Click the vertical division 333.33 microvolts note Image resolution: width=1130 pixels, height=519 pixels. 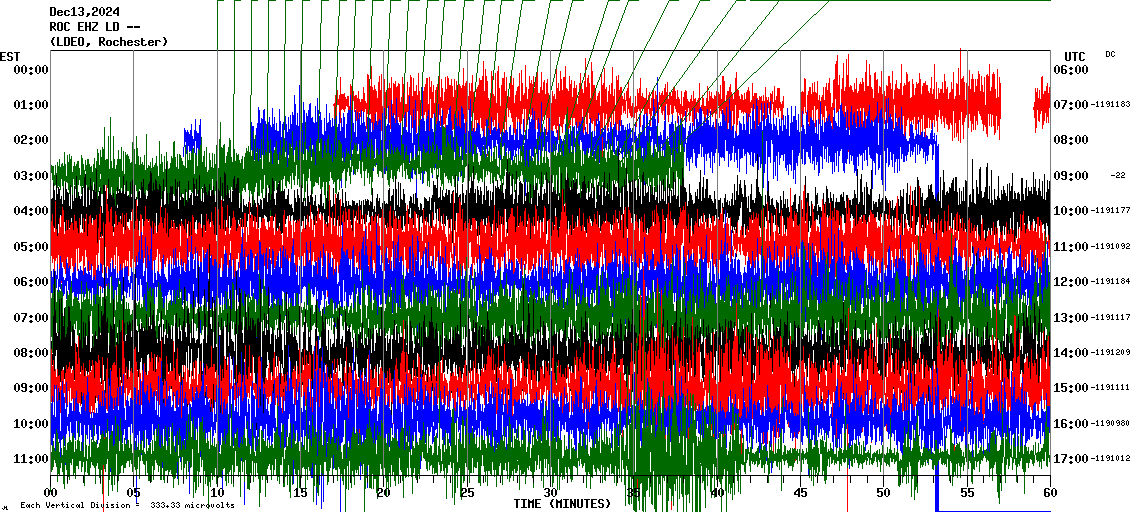[127, 506]
